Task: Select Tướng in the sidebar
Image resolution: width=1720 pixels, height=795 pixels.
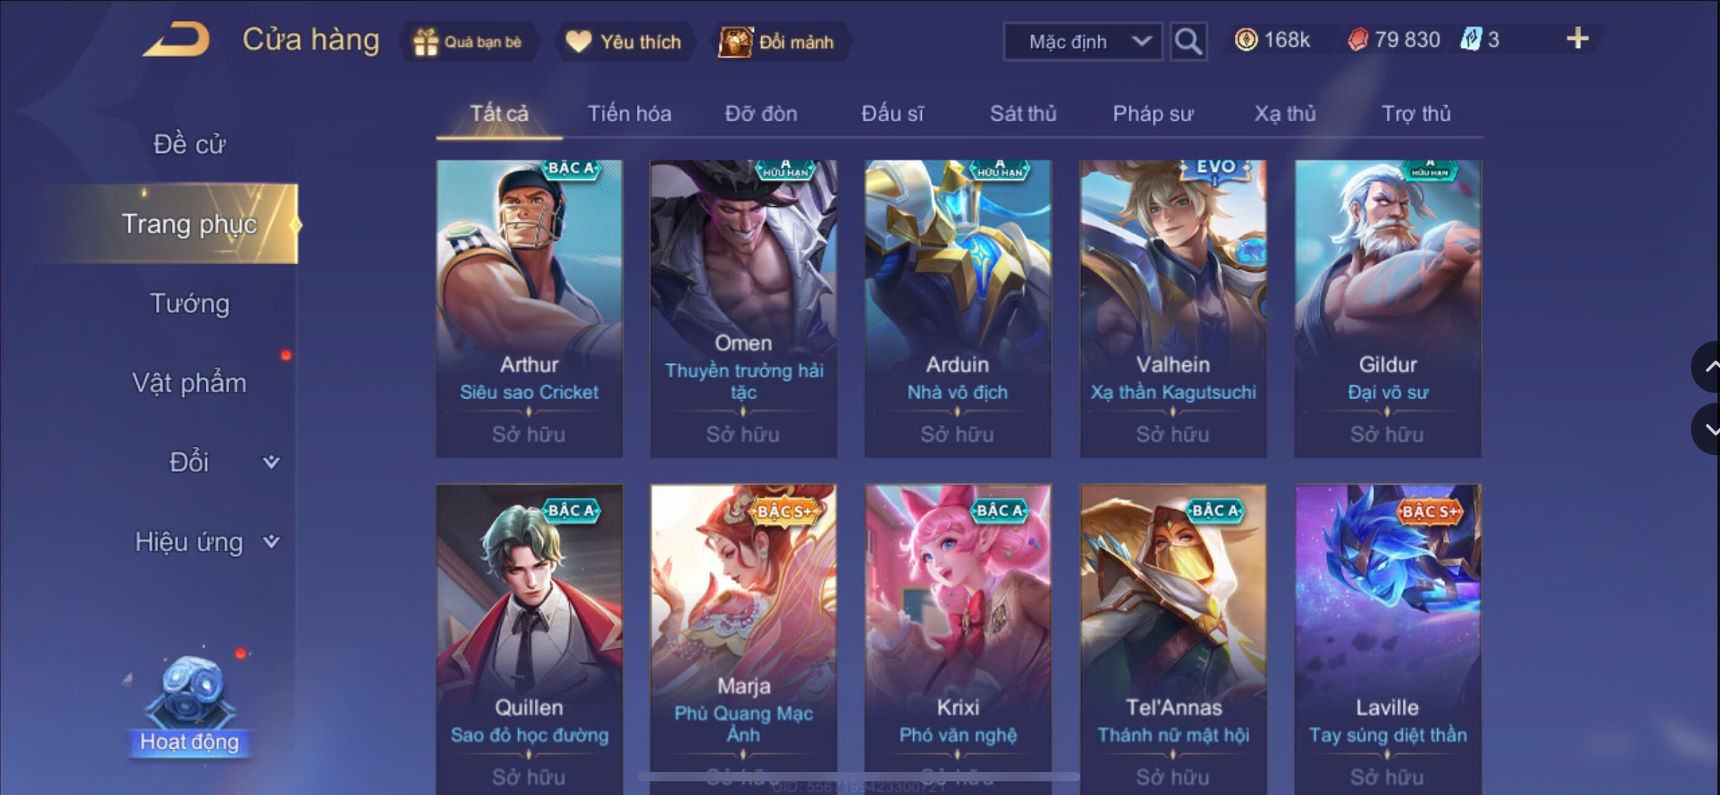Action: coord(189,303)
